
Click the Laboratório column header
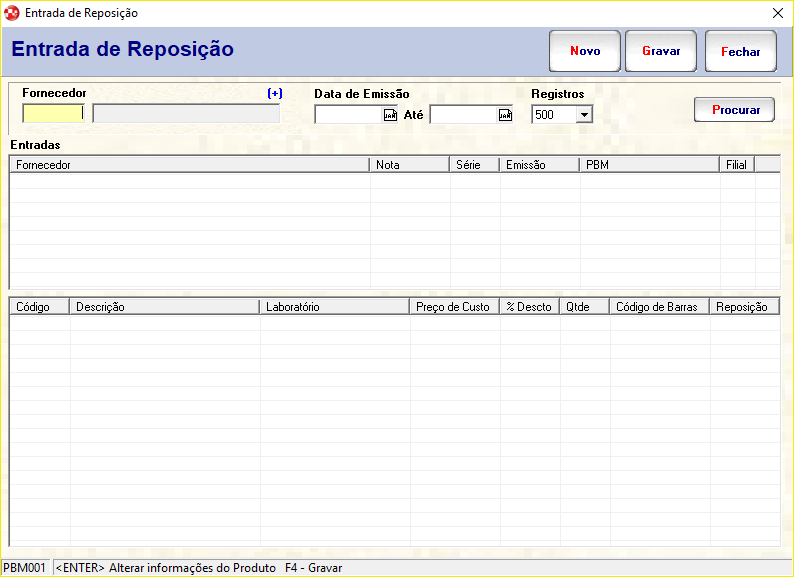coord(335,306)
